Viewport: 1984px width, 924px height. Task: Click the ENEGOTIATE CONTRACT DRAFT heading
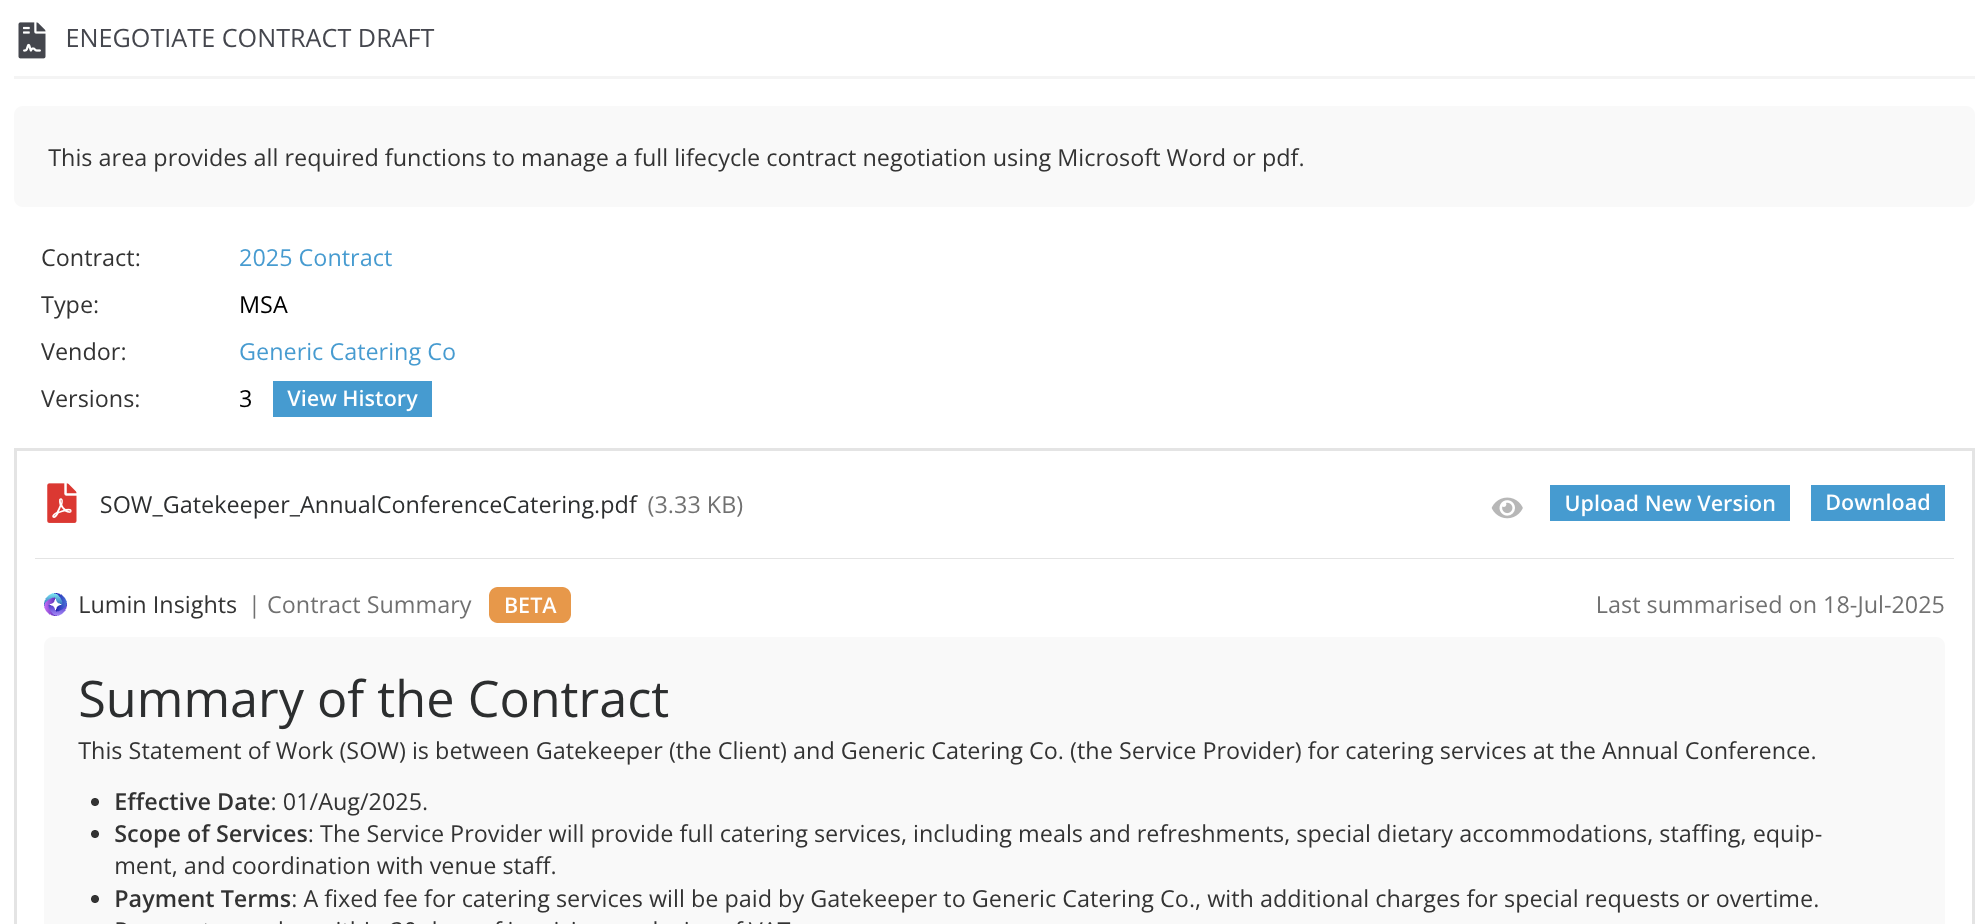[250, 39]
